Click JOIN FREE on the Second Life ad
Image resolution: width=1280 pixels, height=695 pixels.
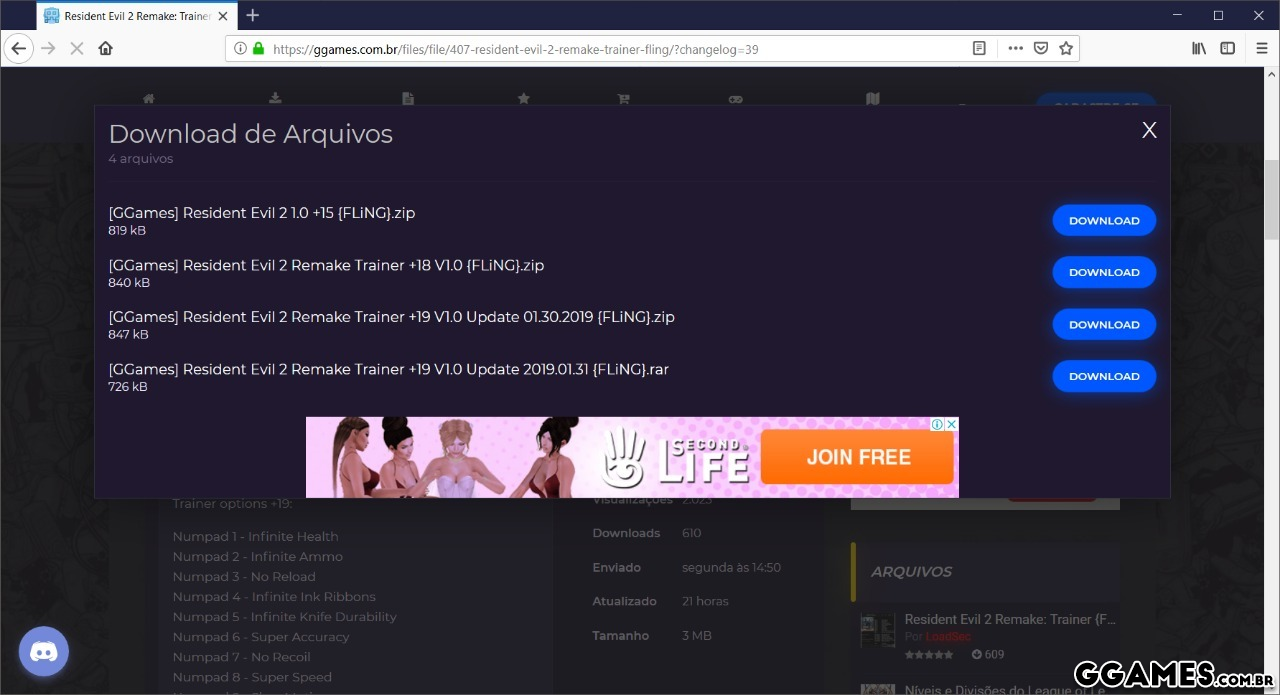click(x=858, y=457)
